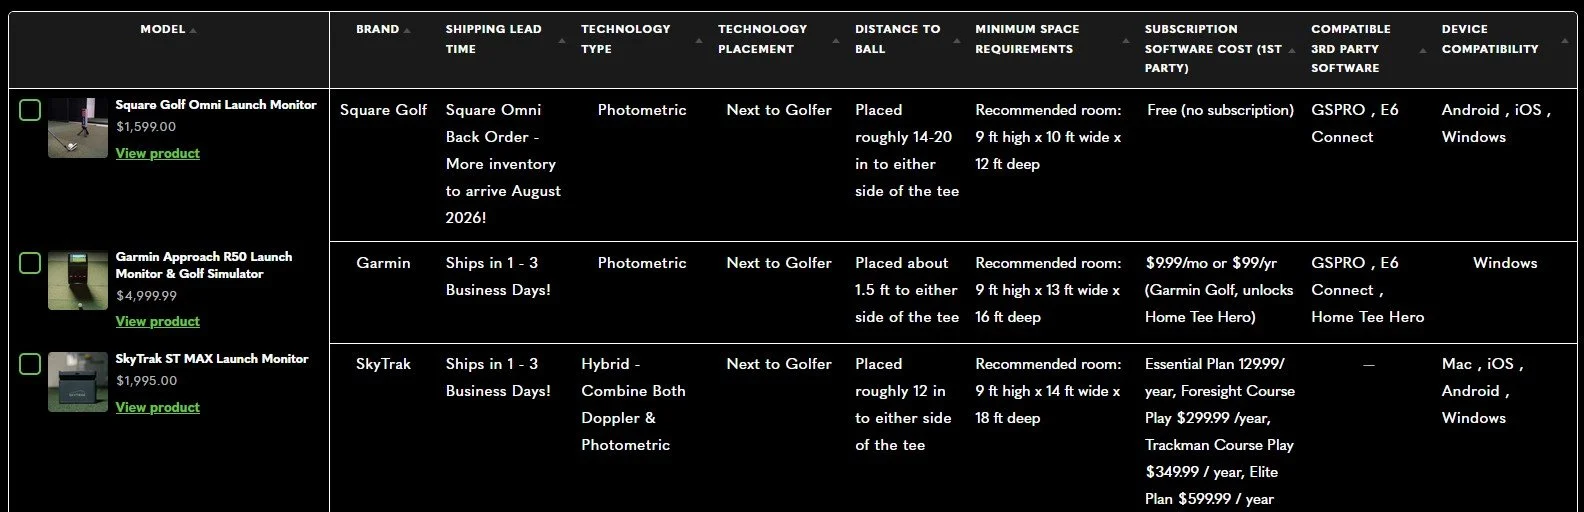The width and height of the screenshot is (1584, 512).
Task: Open View product link for Square Golf Omni
Action: 158,153
